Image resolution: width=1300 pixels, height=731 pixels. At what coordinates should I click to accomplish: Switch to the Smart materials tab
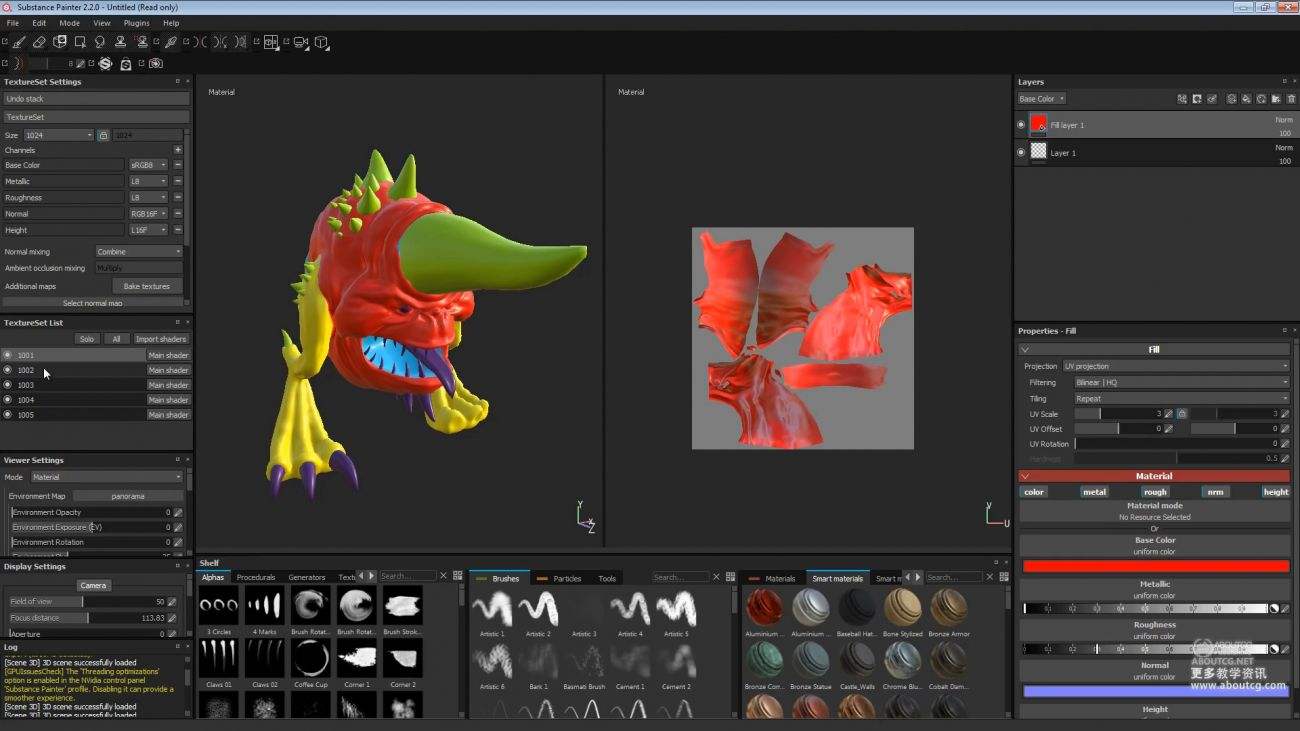pyautogui.click(x=838, y=577)
